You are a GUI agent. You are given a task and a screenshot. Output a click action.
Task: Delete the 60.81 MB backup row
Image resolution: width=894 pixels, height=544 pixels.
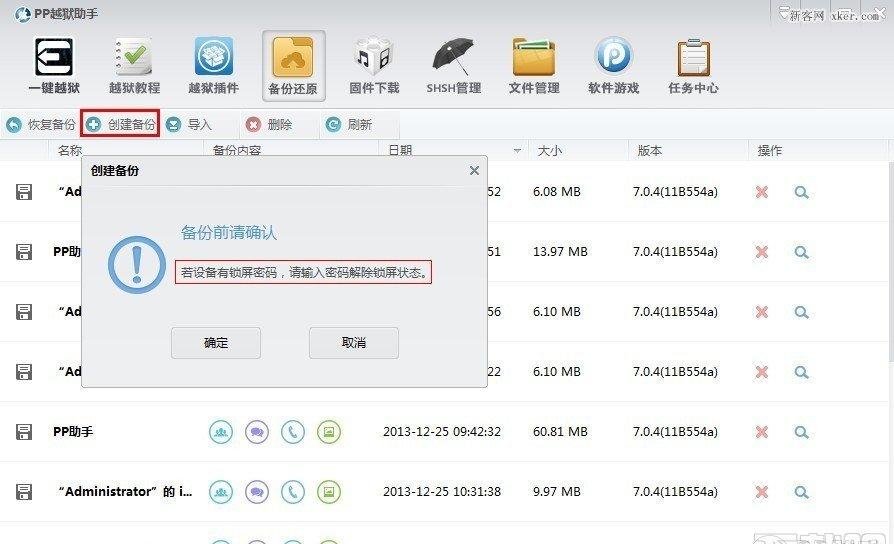click(762, 432)
